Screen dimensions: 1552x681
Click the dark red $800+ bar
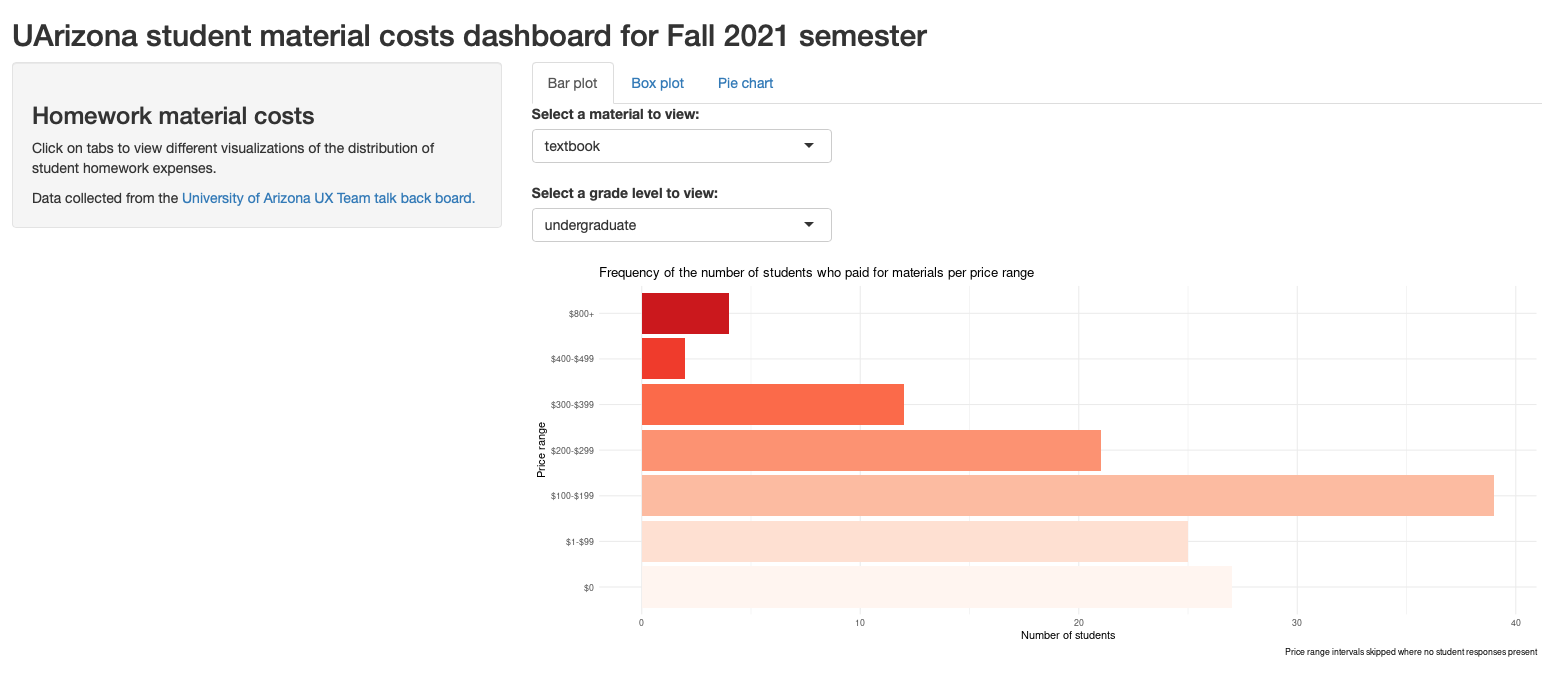(685, 313)
